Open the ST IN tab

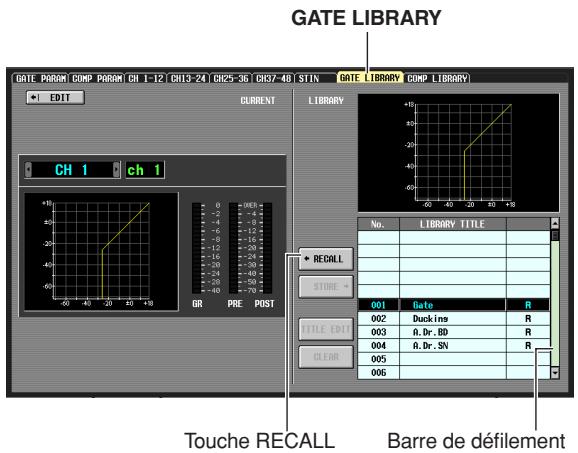[x=309, y=79]
